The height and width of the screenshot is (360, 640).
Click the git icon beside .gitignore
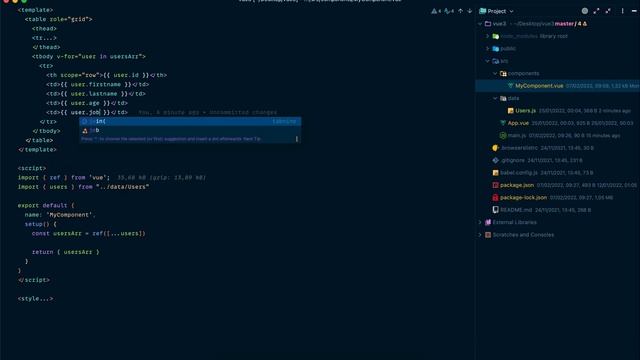tap(496, 160)
